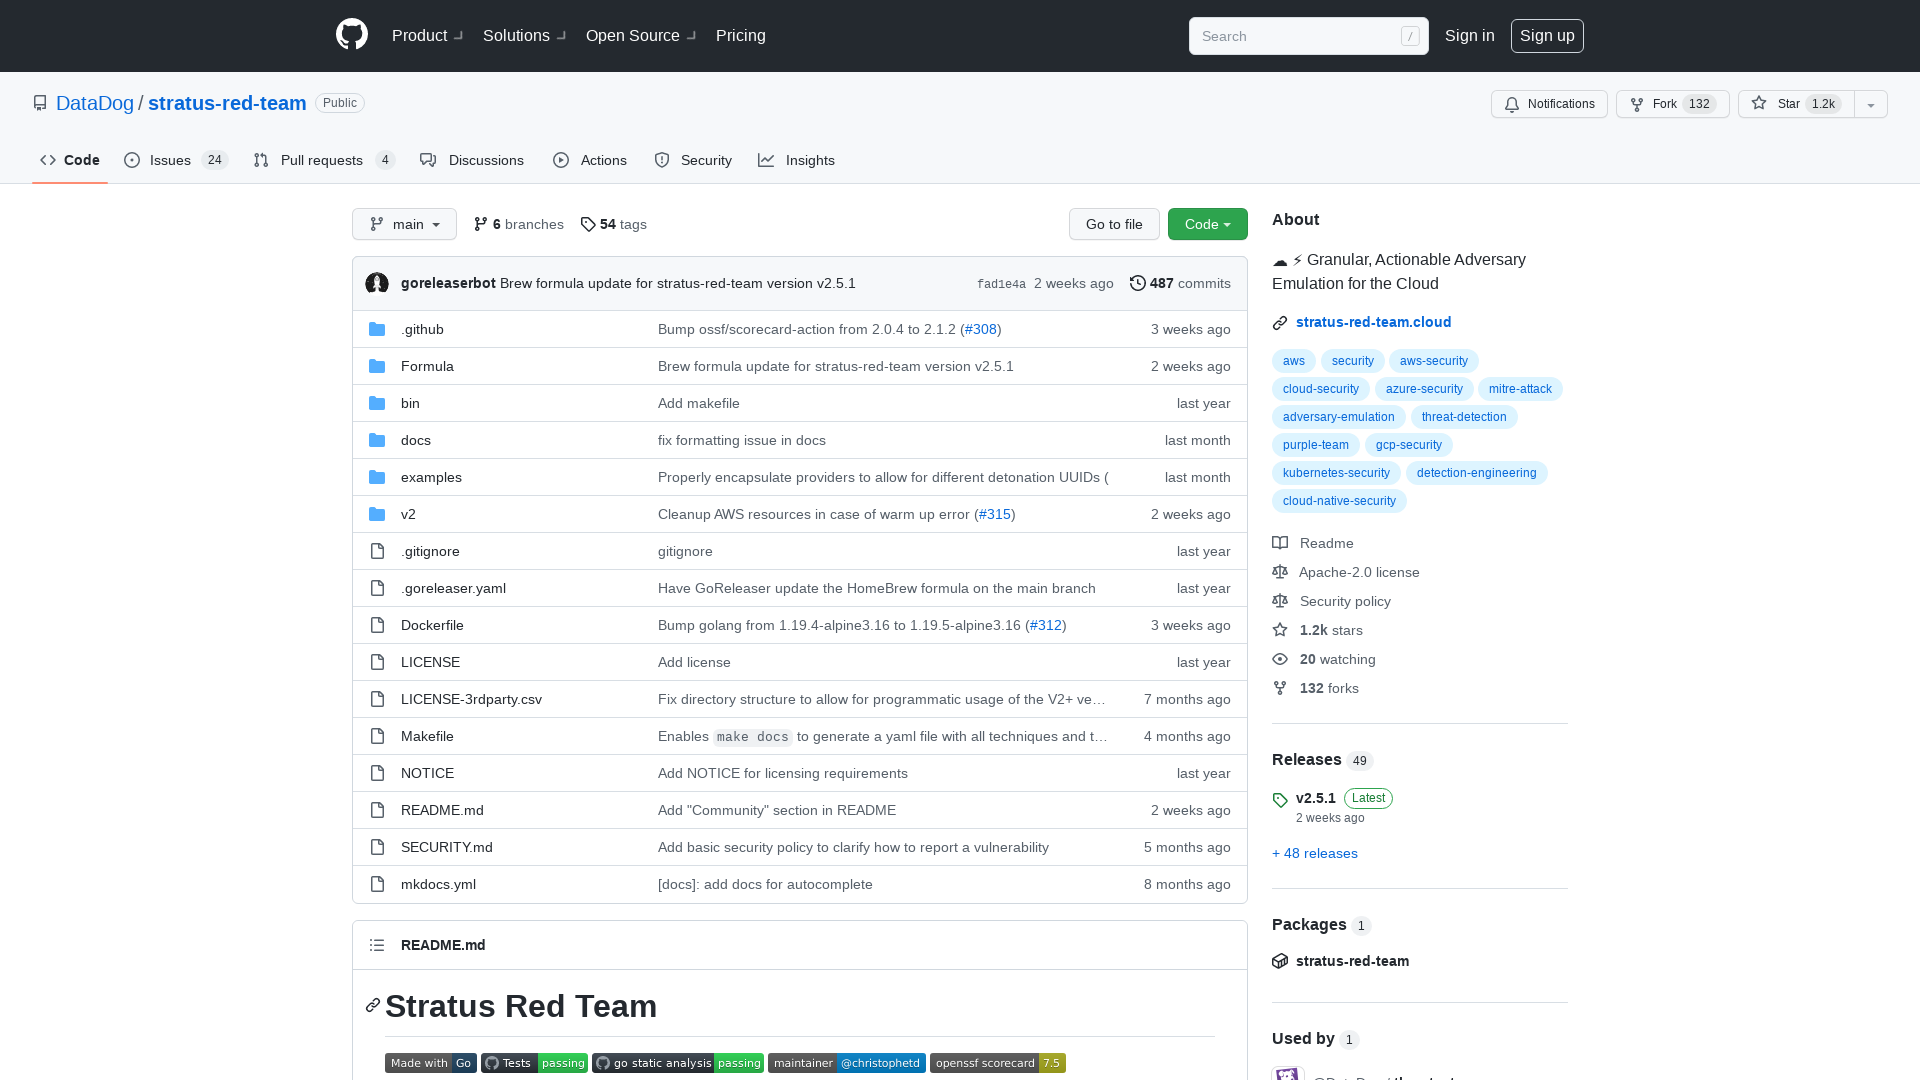The image size is (1920, 1080).
Task: Select the kubernetes-security topic tag
Action: click(x=1336, y=473)
